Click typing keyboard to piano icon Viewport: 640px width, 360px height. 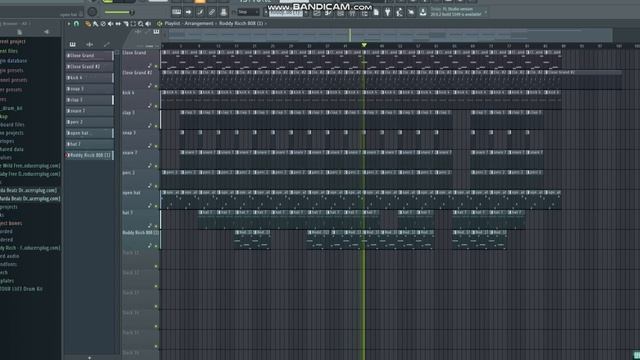pyautogui.click(x=176, y=12)
